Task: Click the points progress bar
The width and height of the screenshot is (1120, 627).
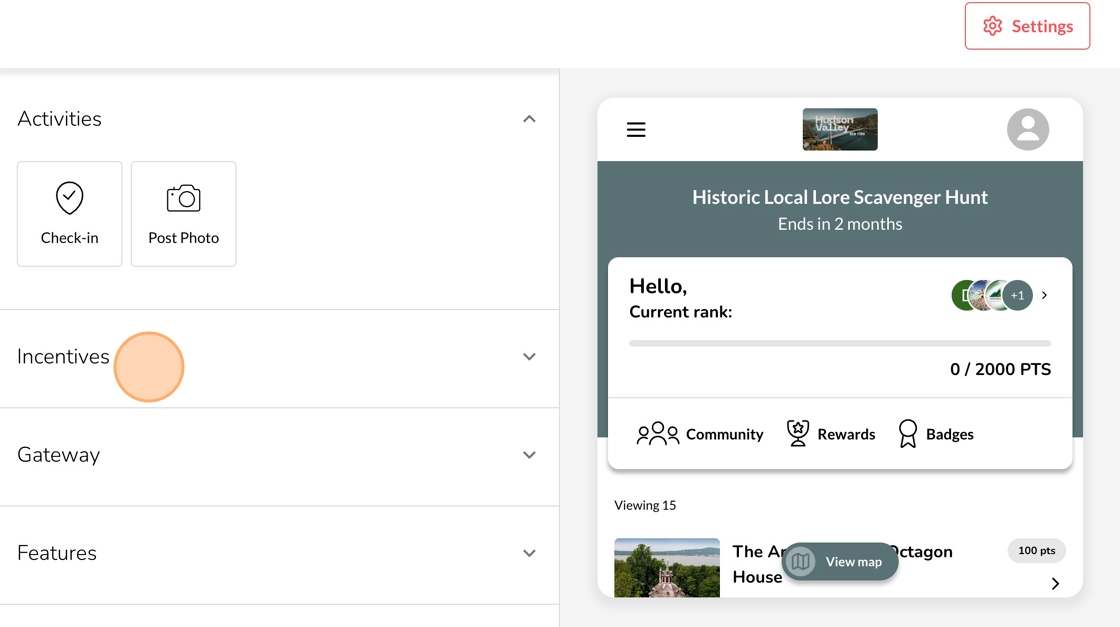Action: pyautogui.click(x=840, y=343)
